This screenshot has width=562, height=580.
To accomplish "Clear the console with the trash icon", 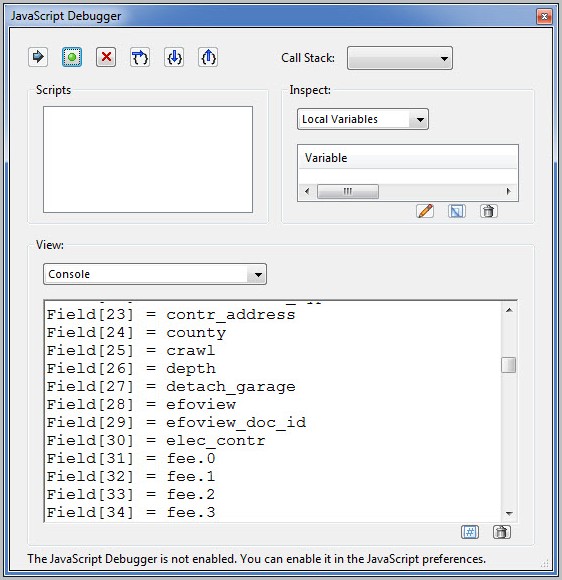I will 501,532.
